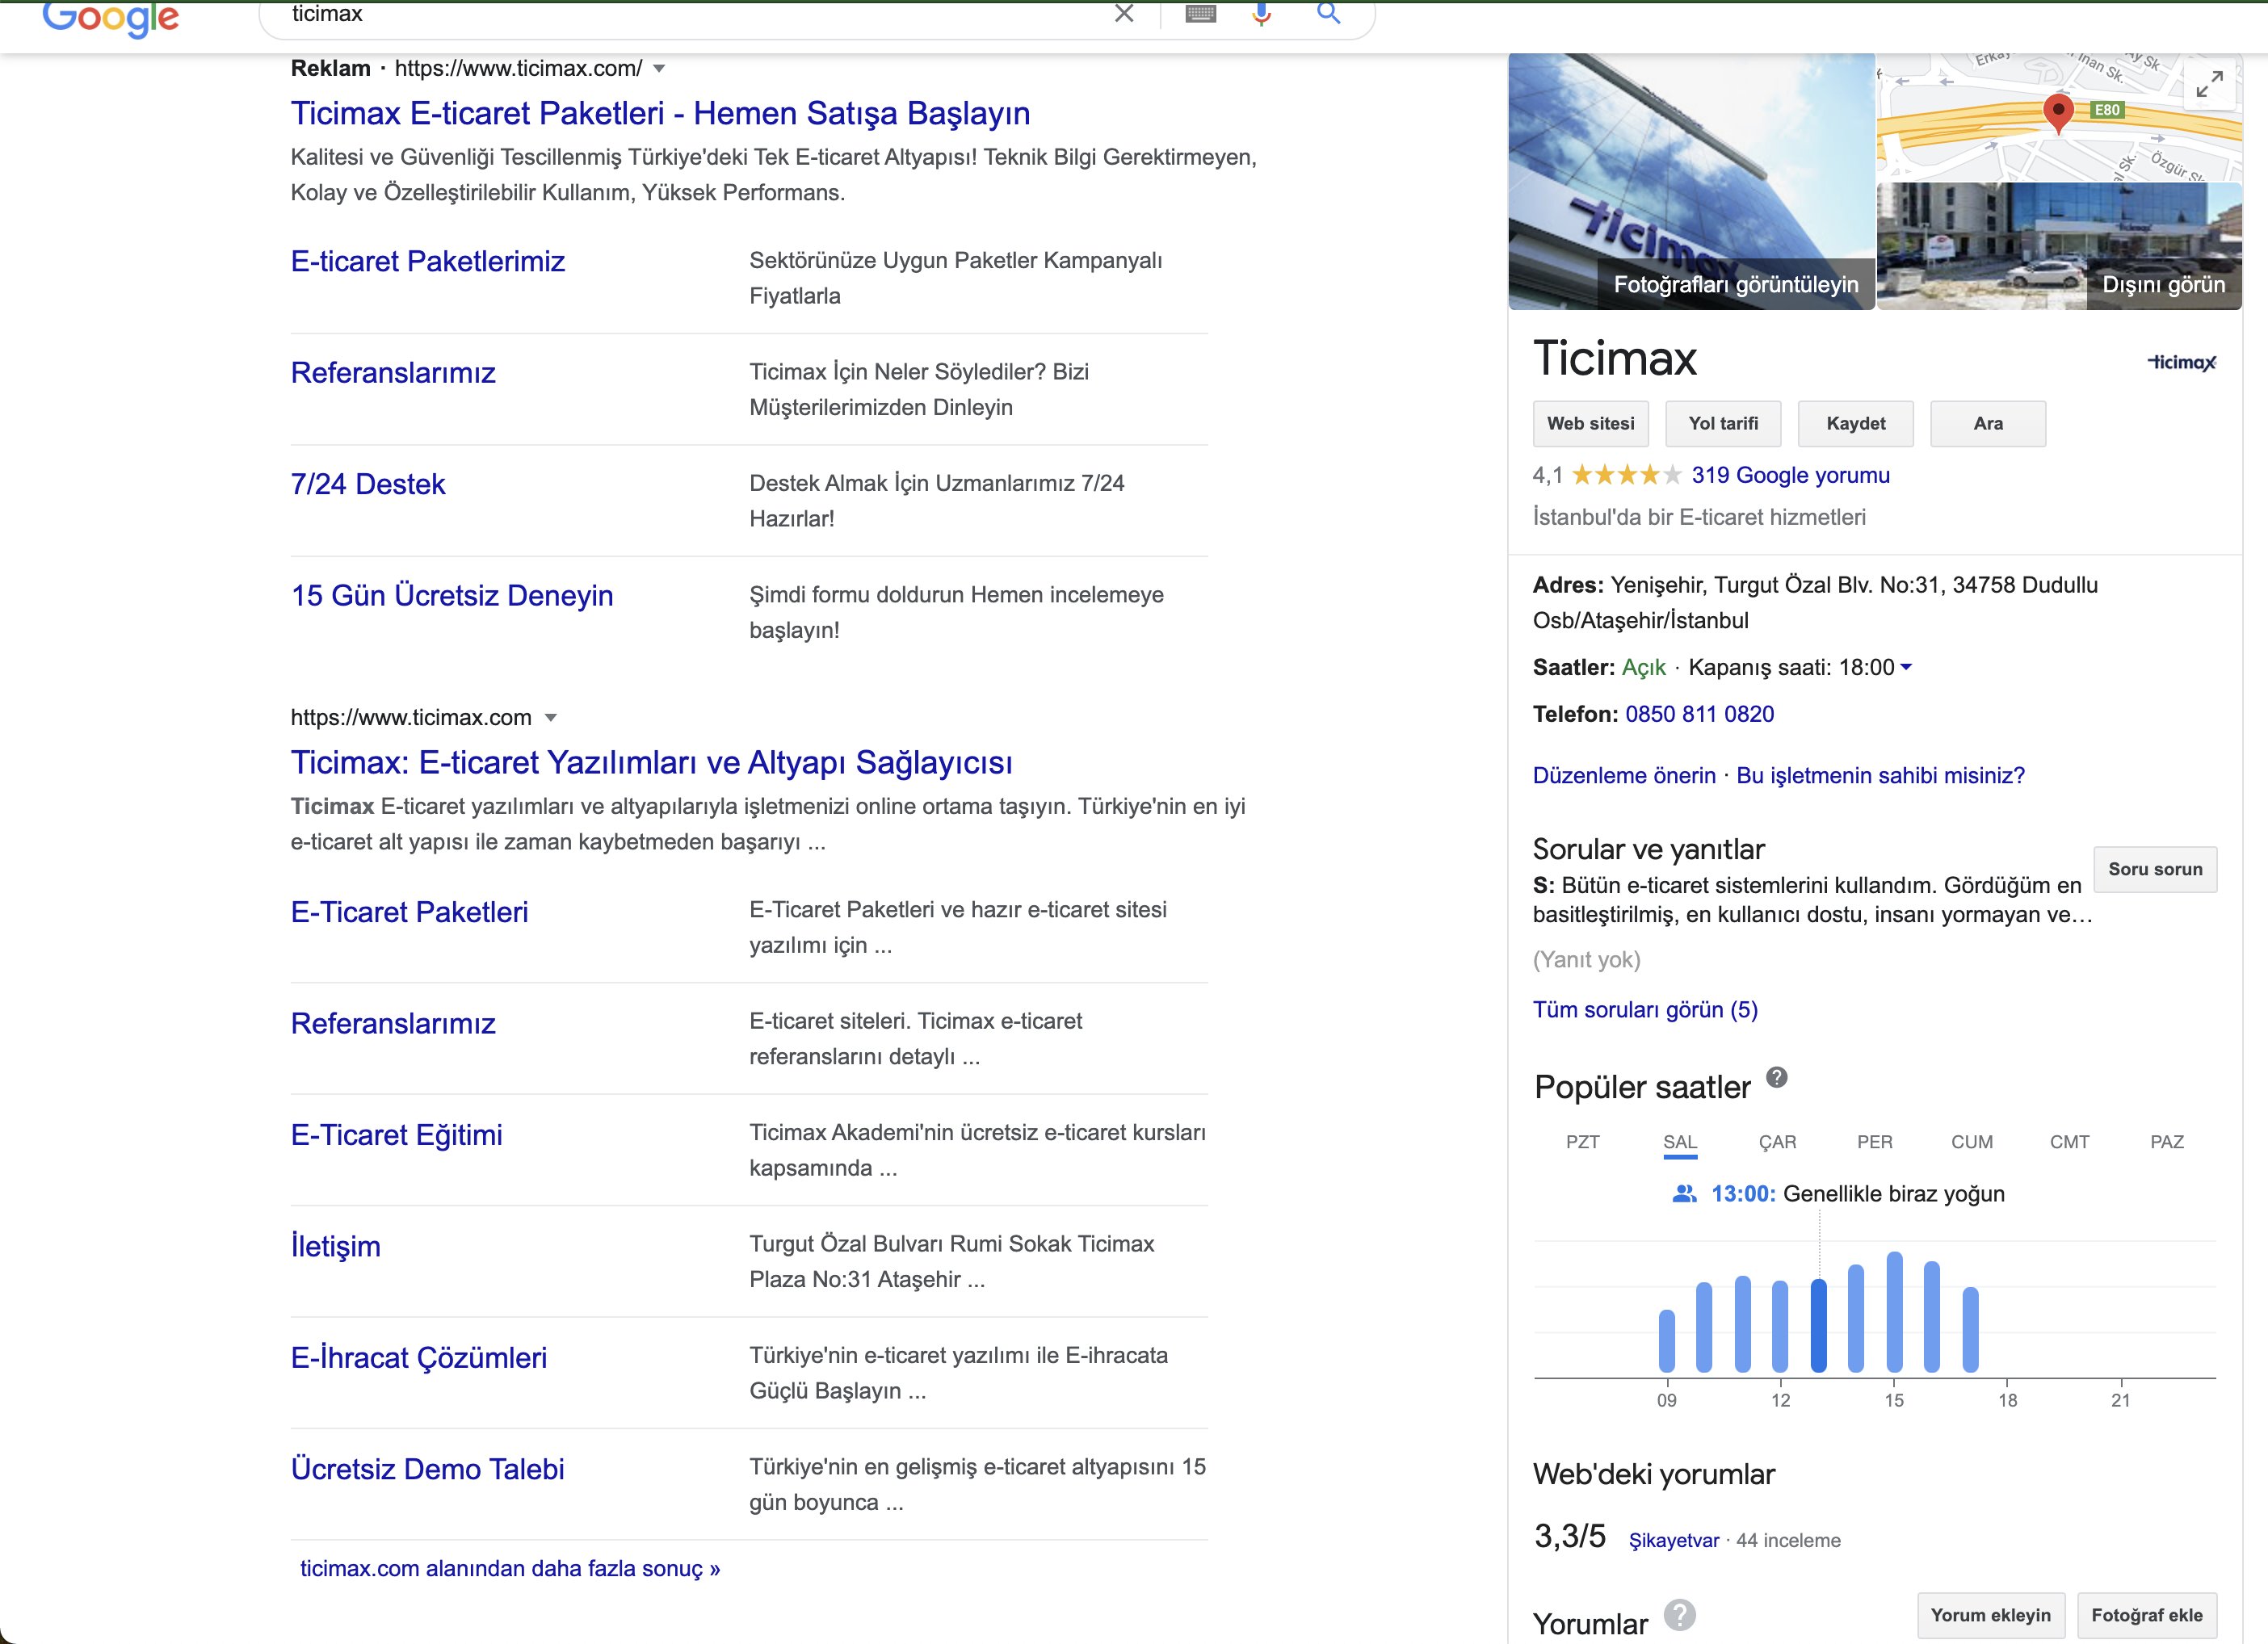Click the Yol tarifi button
The image size is (2268, 1644).
coord(1722,424)
